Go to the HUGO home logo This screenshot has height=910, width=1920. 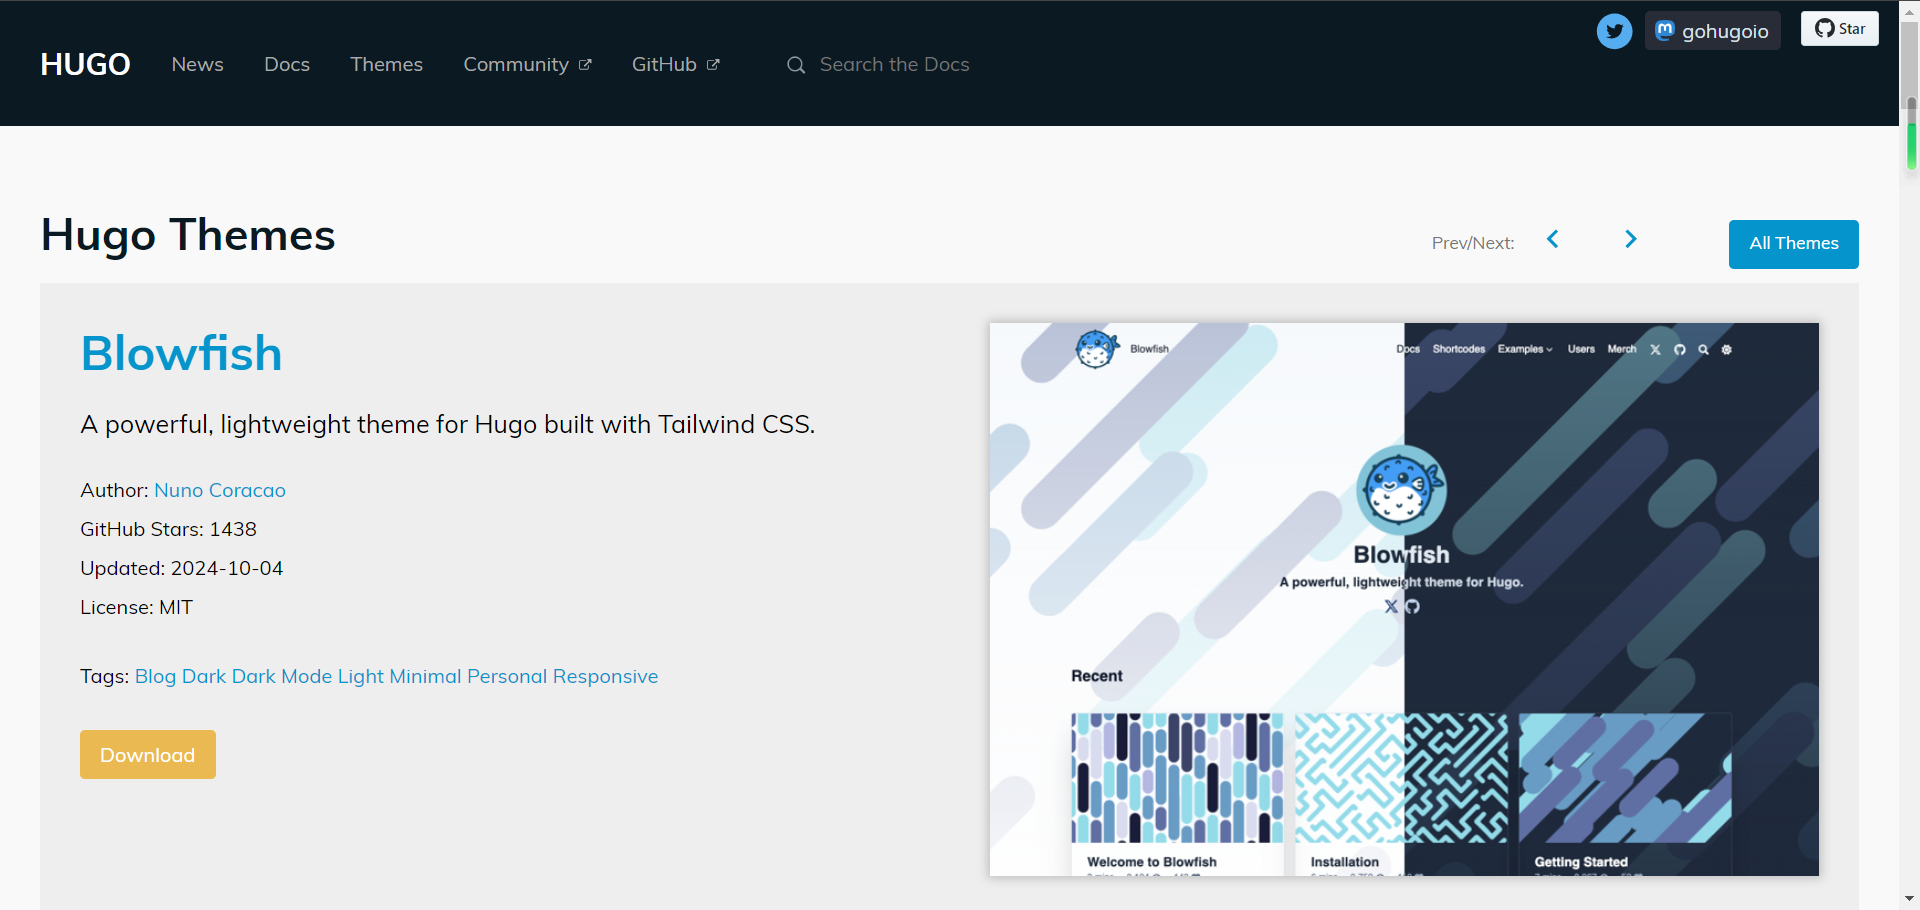pos(85,64)
